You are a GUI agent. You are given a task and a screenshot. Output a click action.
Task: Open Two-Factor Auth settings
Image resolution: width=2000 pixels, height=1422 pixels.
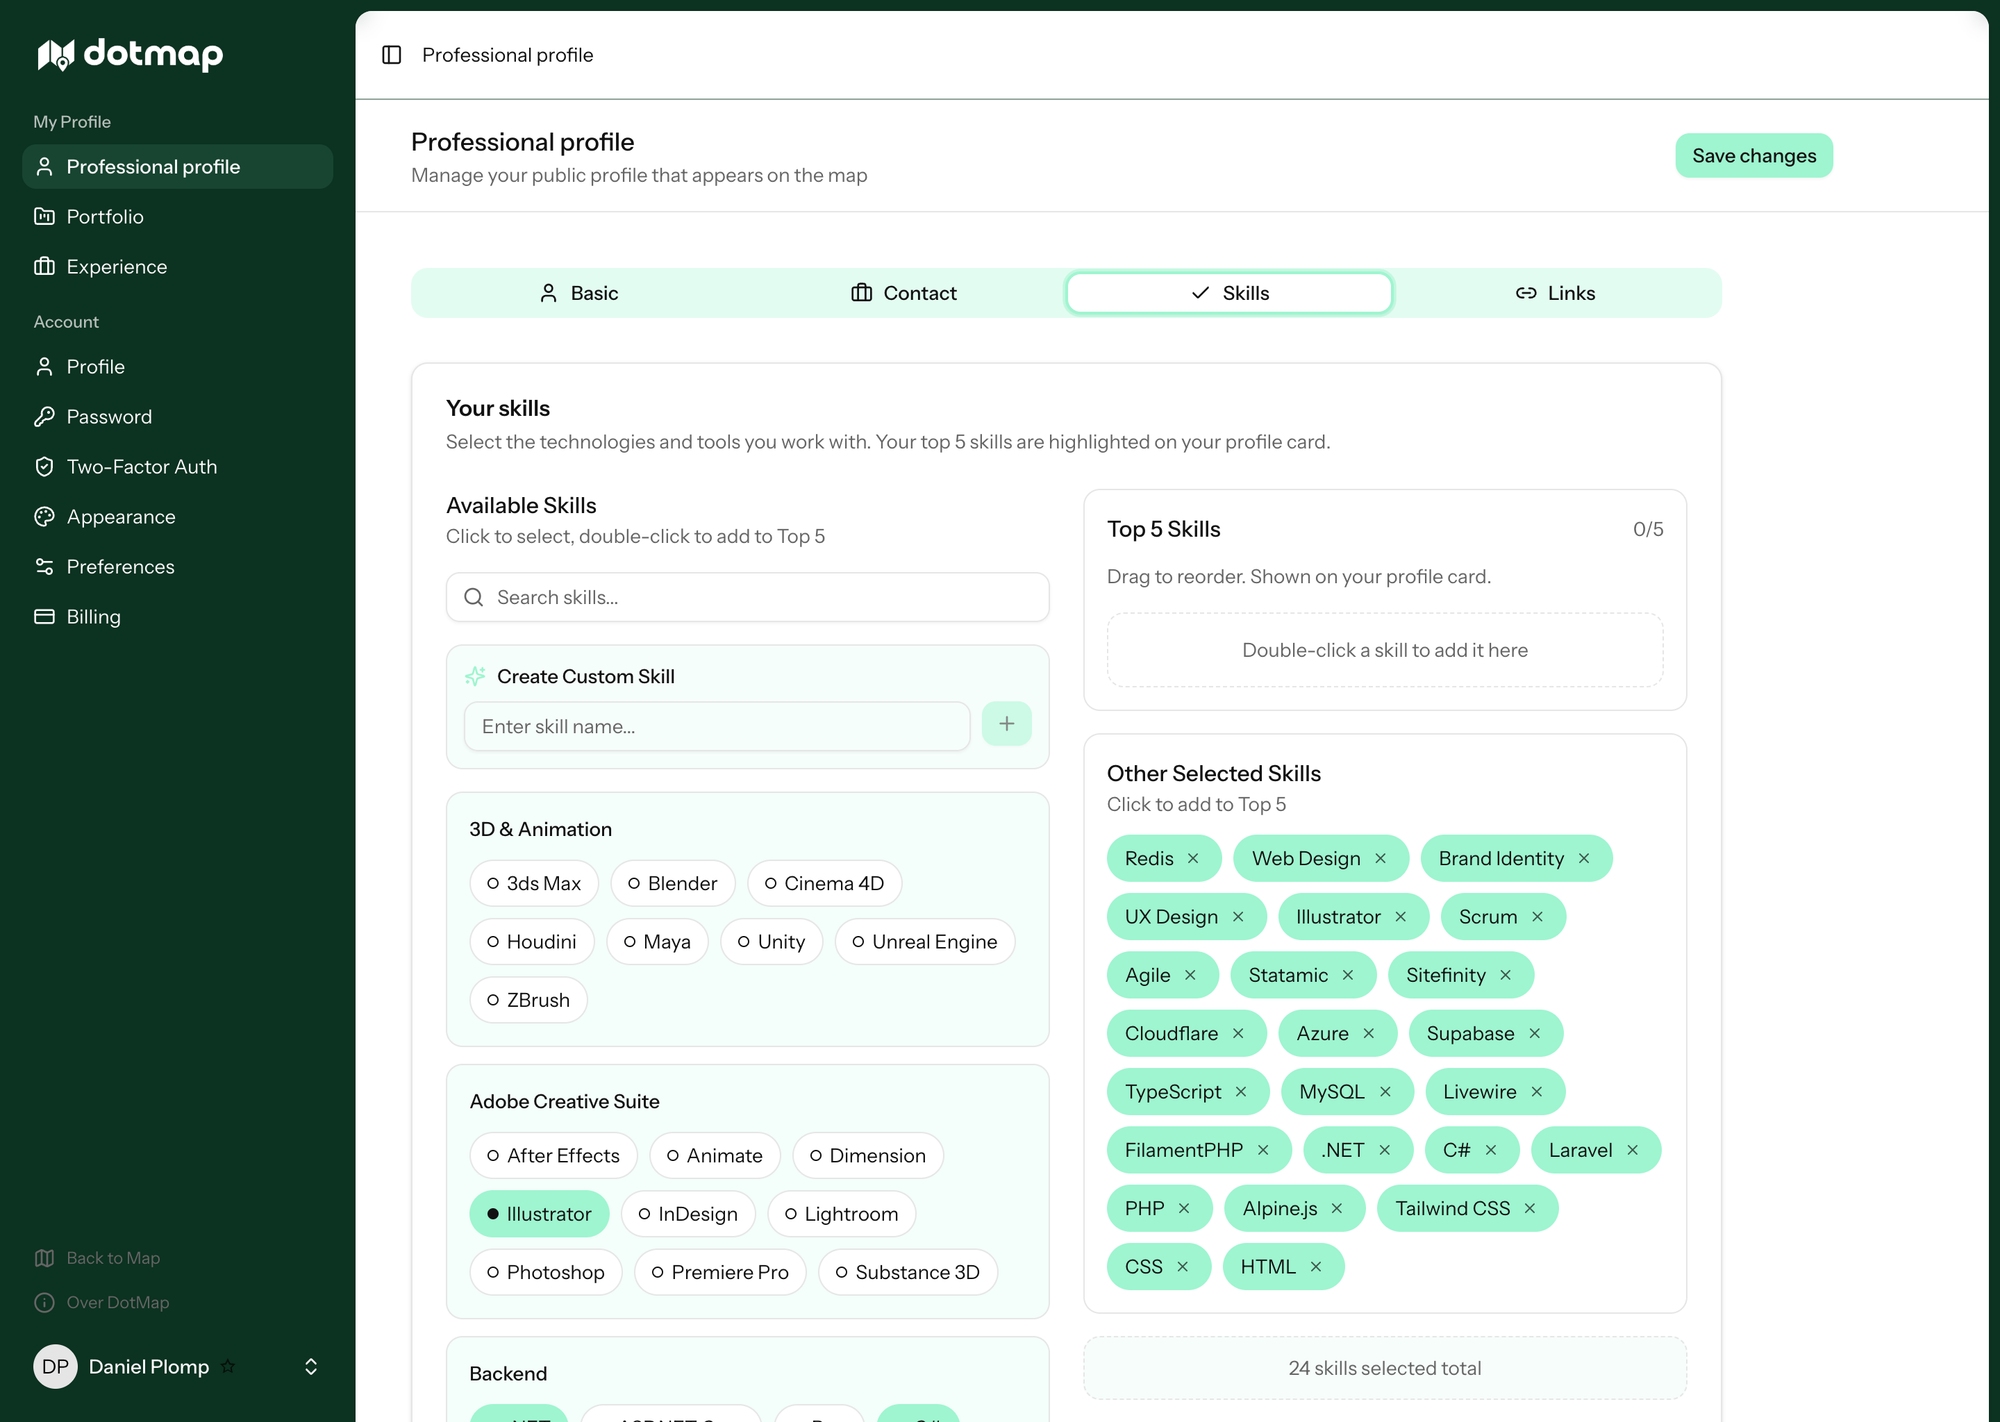(x=141, y=467)
